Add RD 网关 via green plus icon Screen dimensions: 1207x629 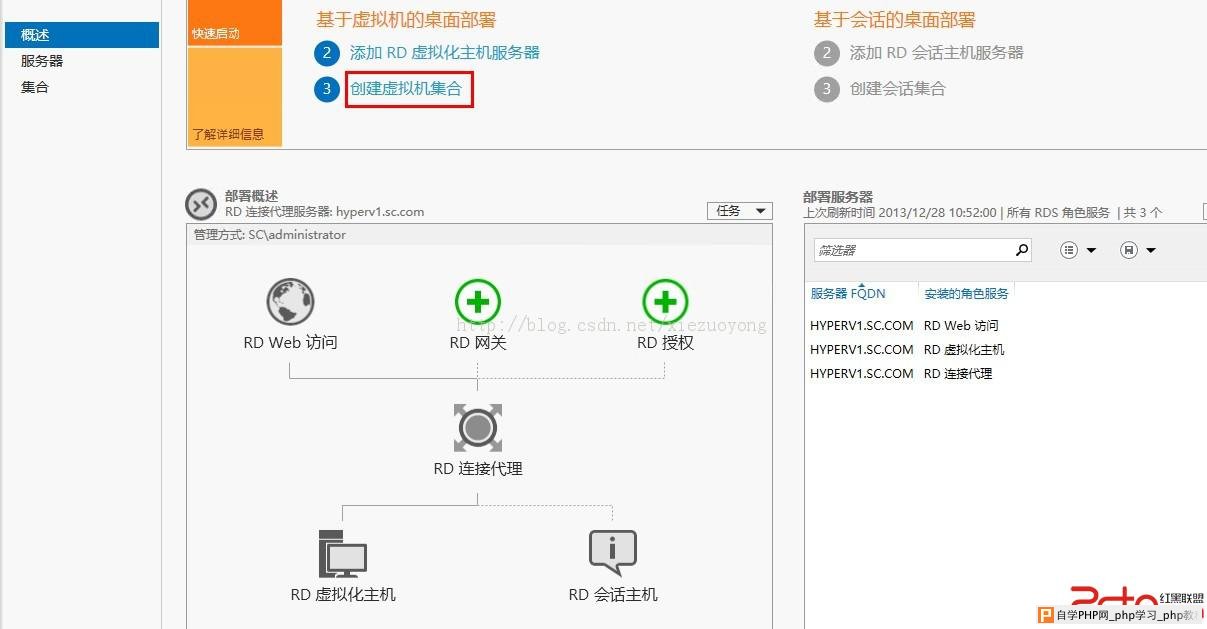tap(478, 301)
